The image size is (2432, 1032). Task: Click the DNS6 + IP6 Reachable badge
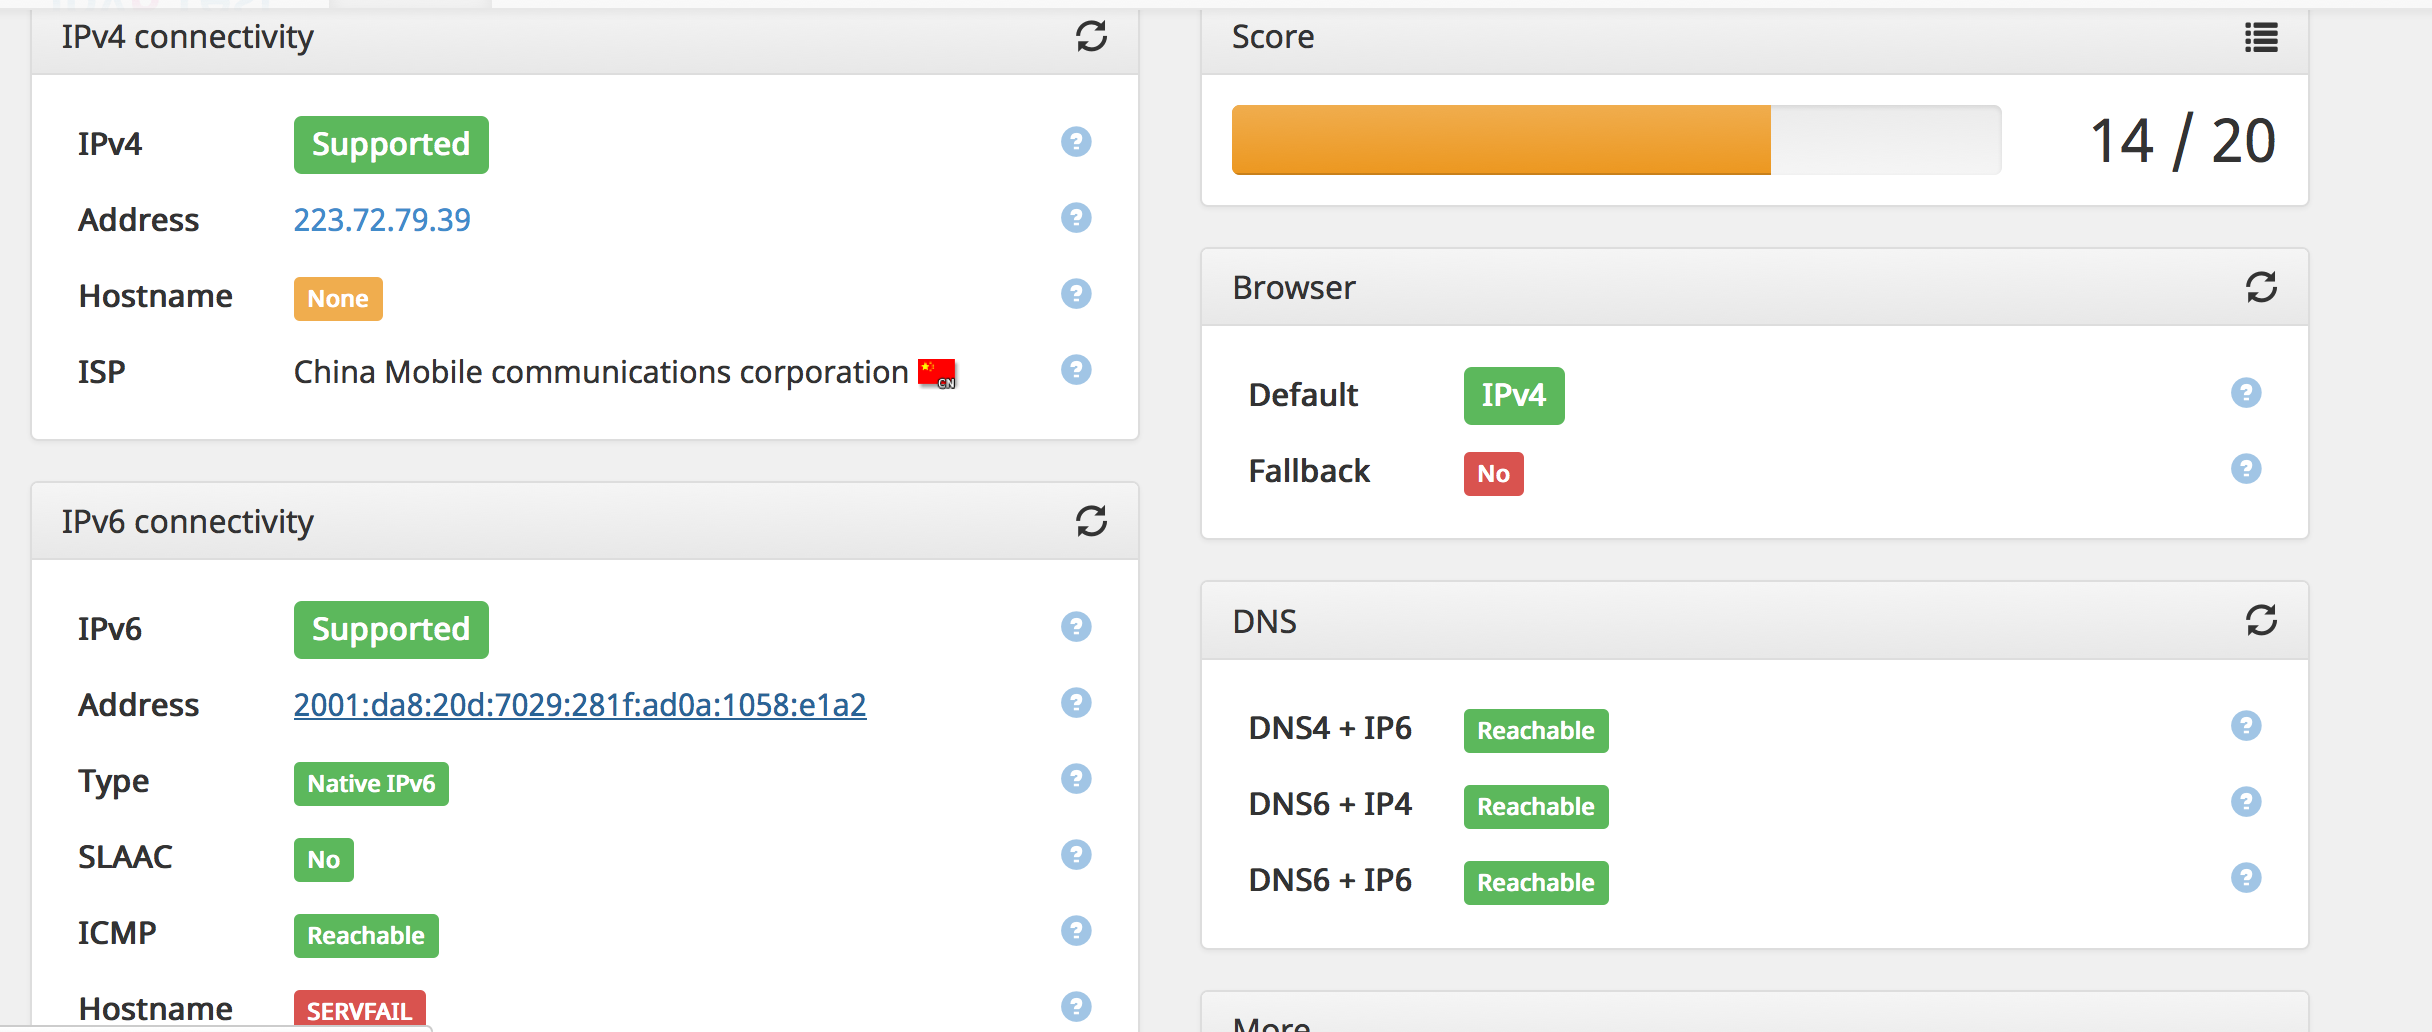tap(1536, 883)
